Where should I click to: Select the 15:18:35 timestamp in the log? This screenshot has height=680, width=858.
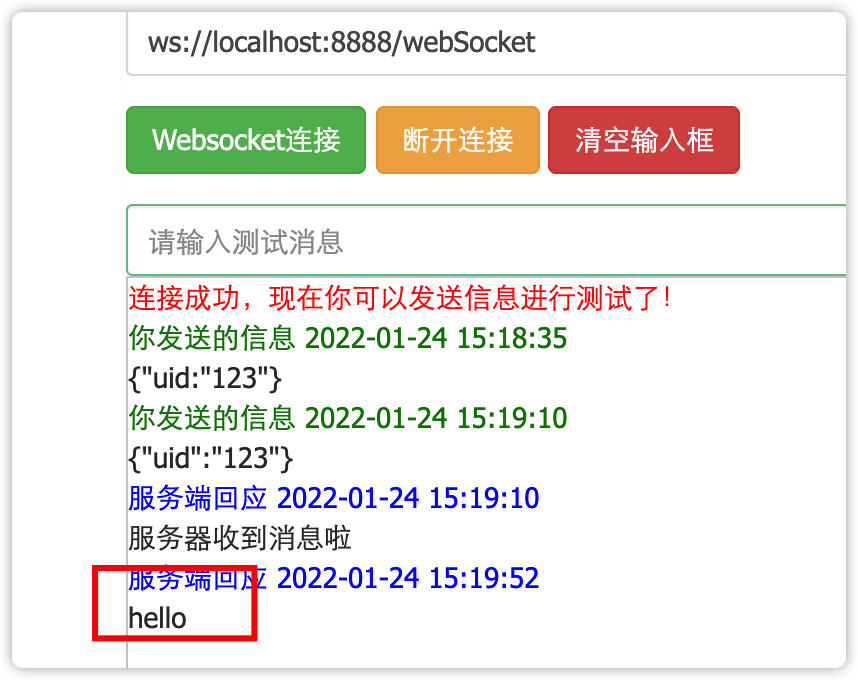(512, 338)
